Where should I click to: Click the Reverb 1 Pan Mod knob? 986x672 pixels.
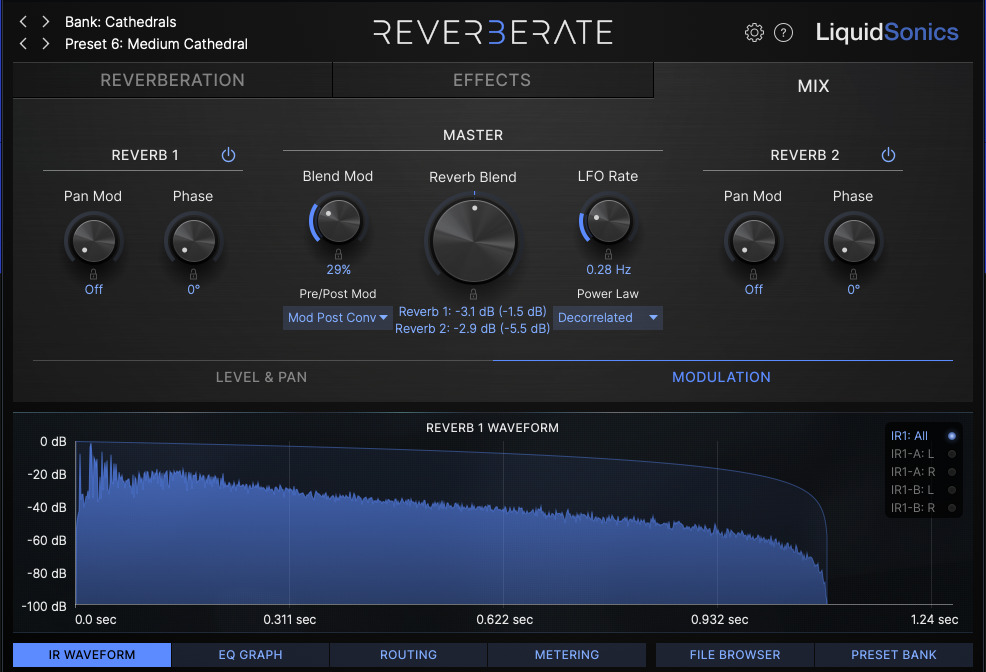pyautogui.click(x=94, y=240)
